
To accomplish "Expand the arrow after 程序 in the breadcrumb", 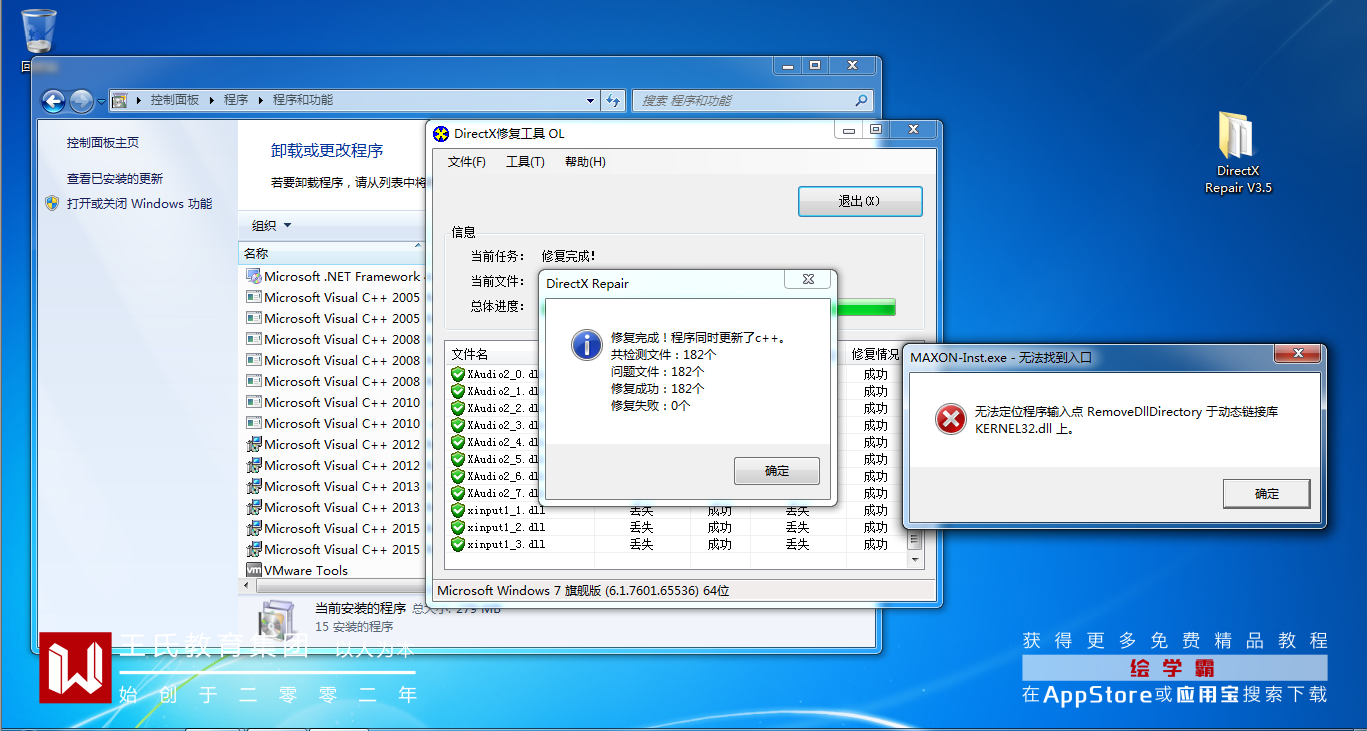I will coord(261,100).
